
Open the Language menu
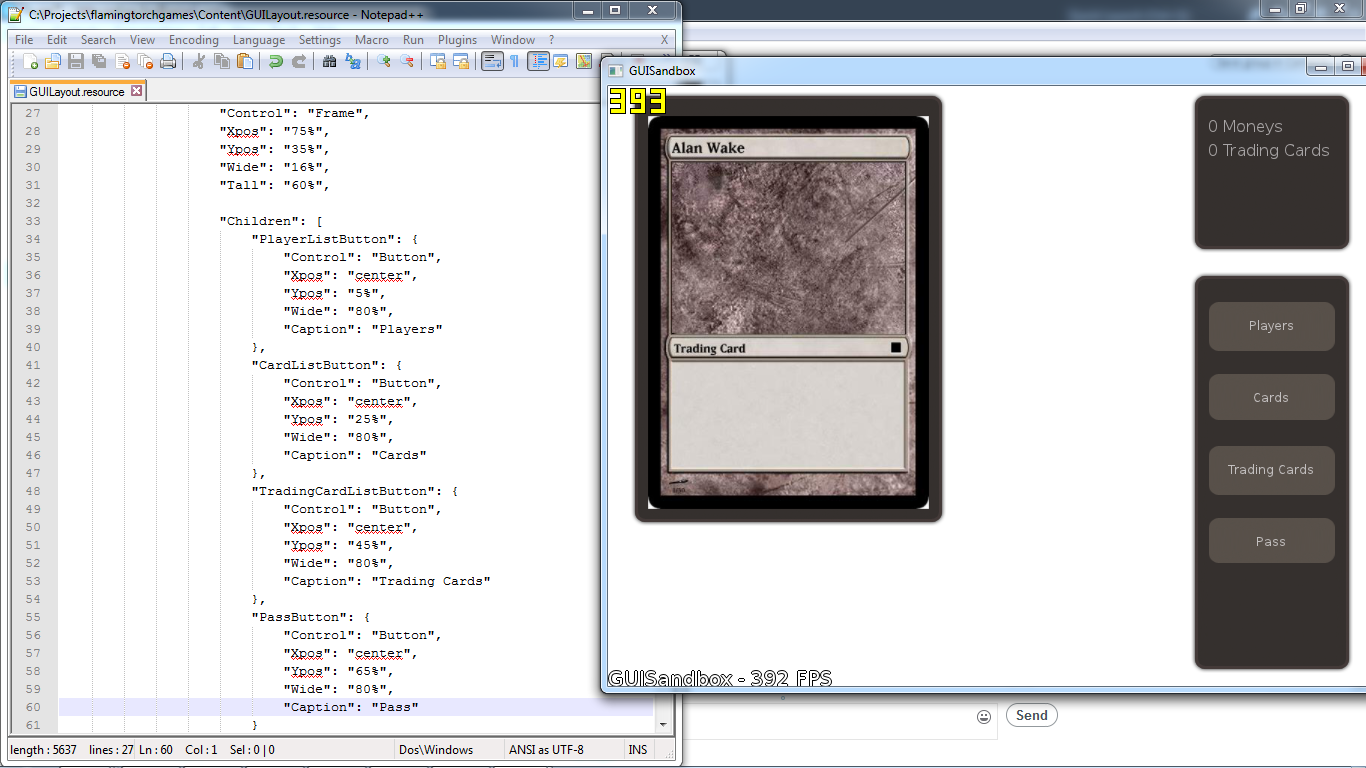point(259,40)
